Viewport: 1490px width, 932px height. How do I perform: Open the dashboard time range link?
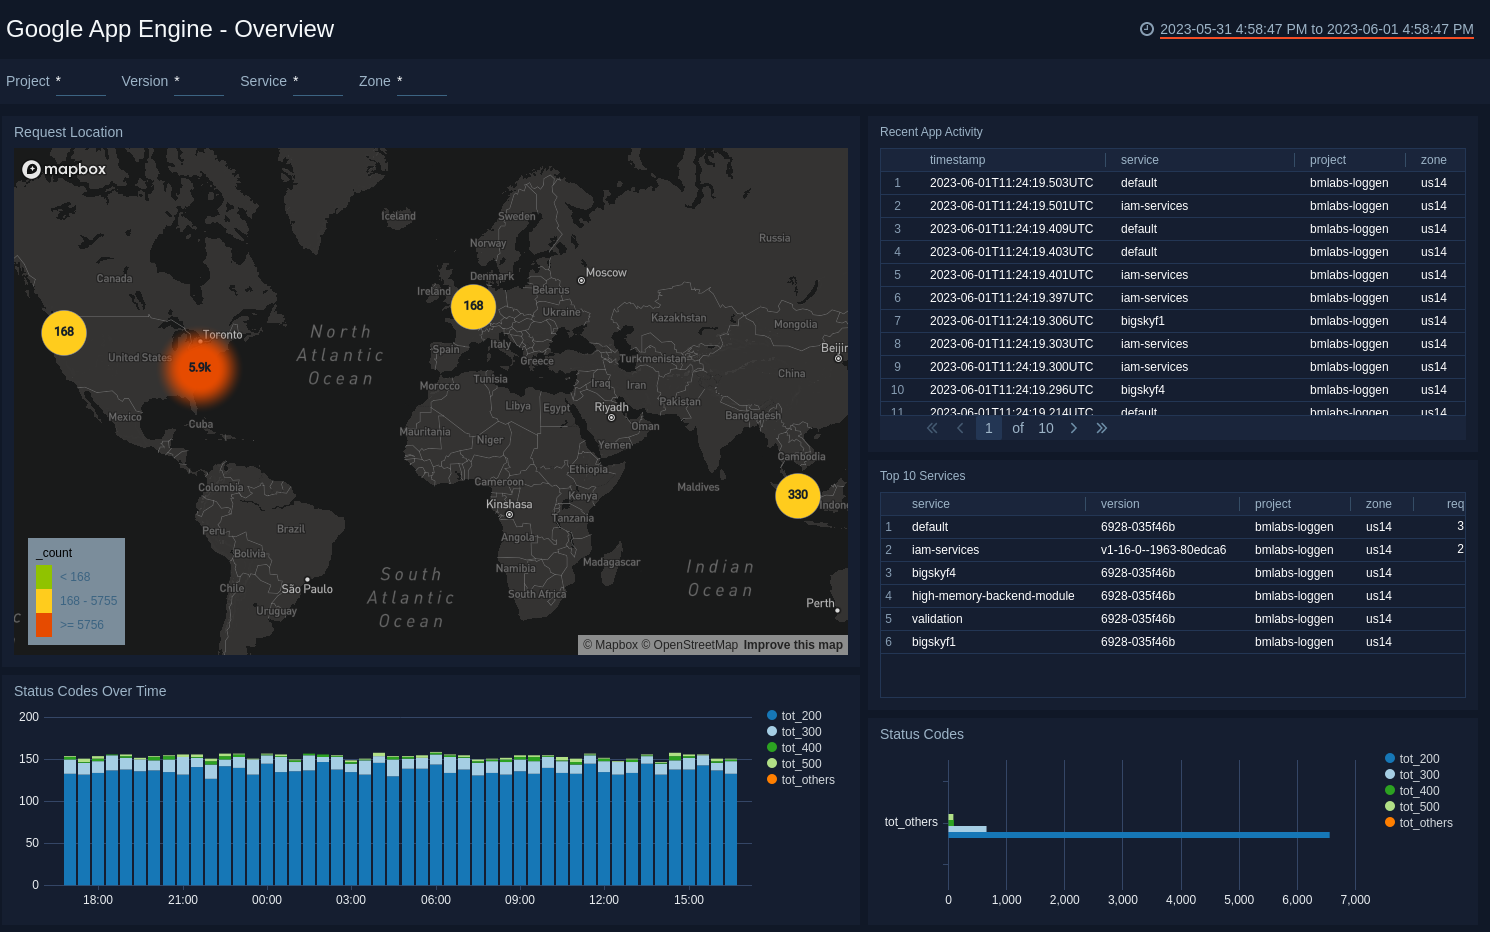(1316, 29)
